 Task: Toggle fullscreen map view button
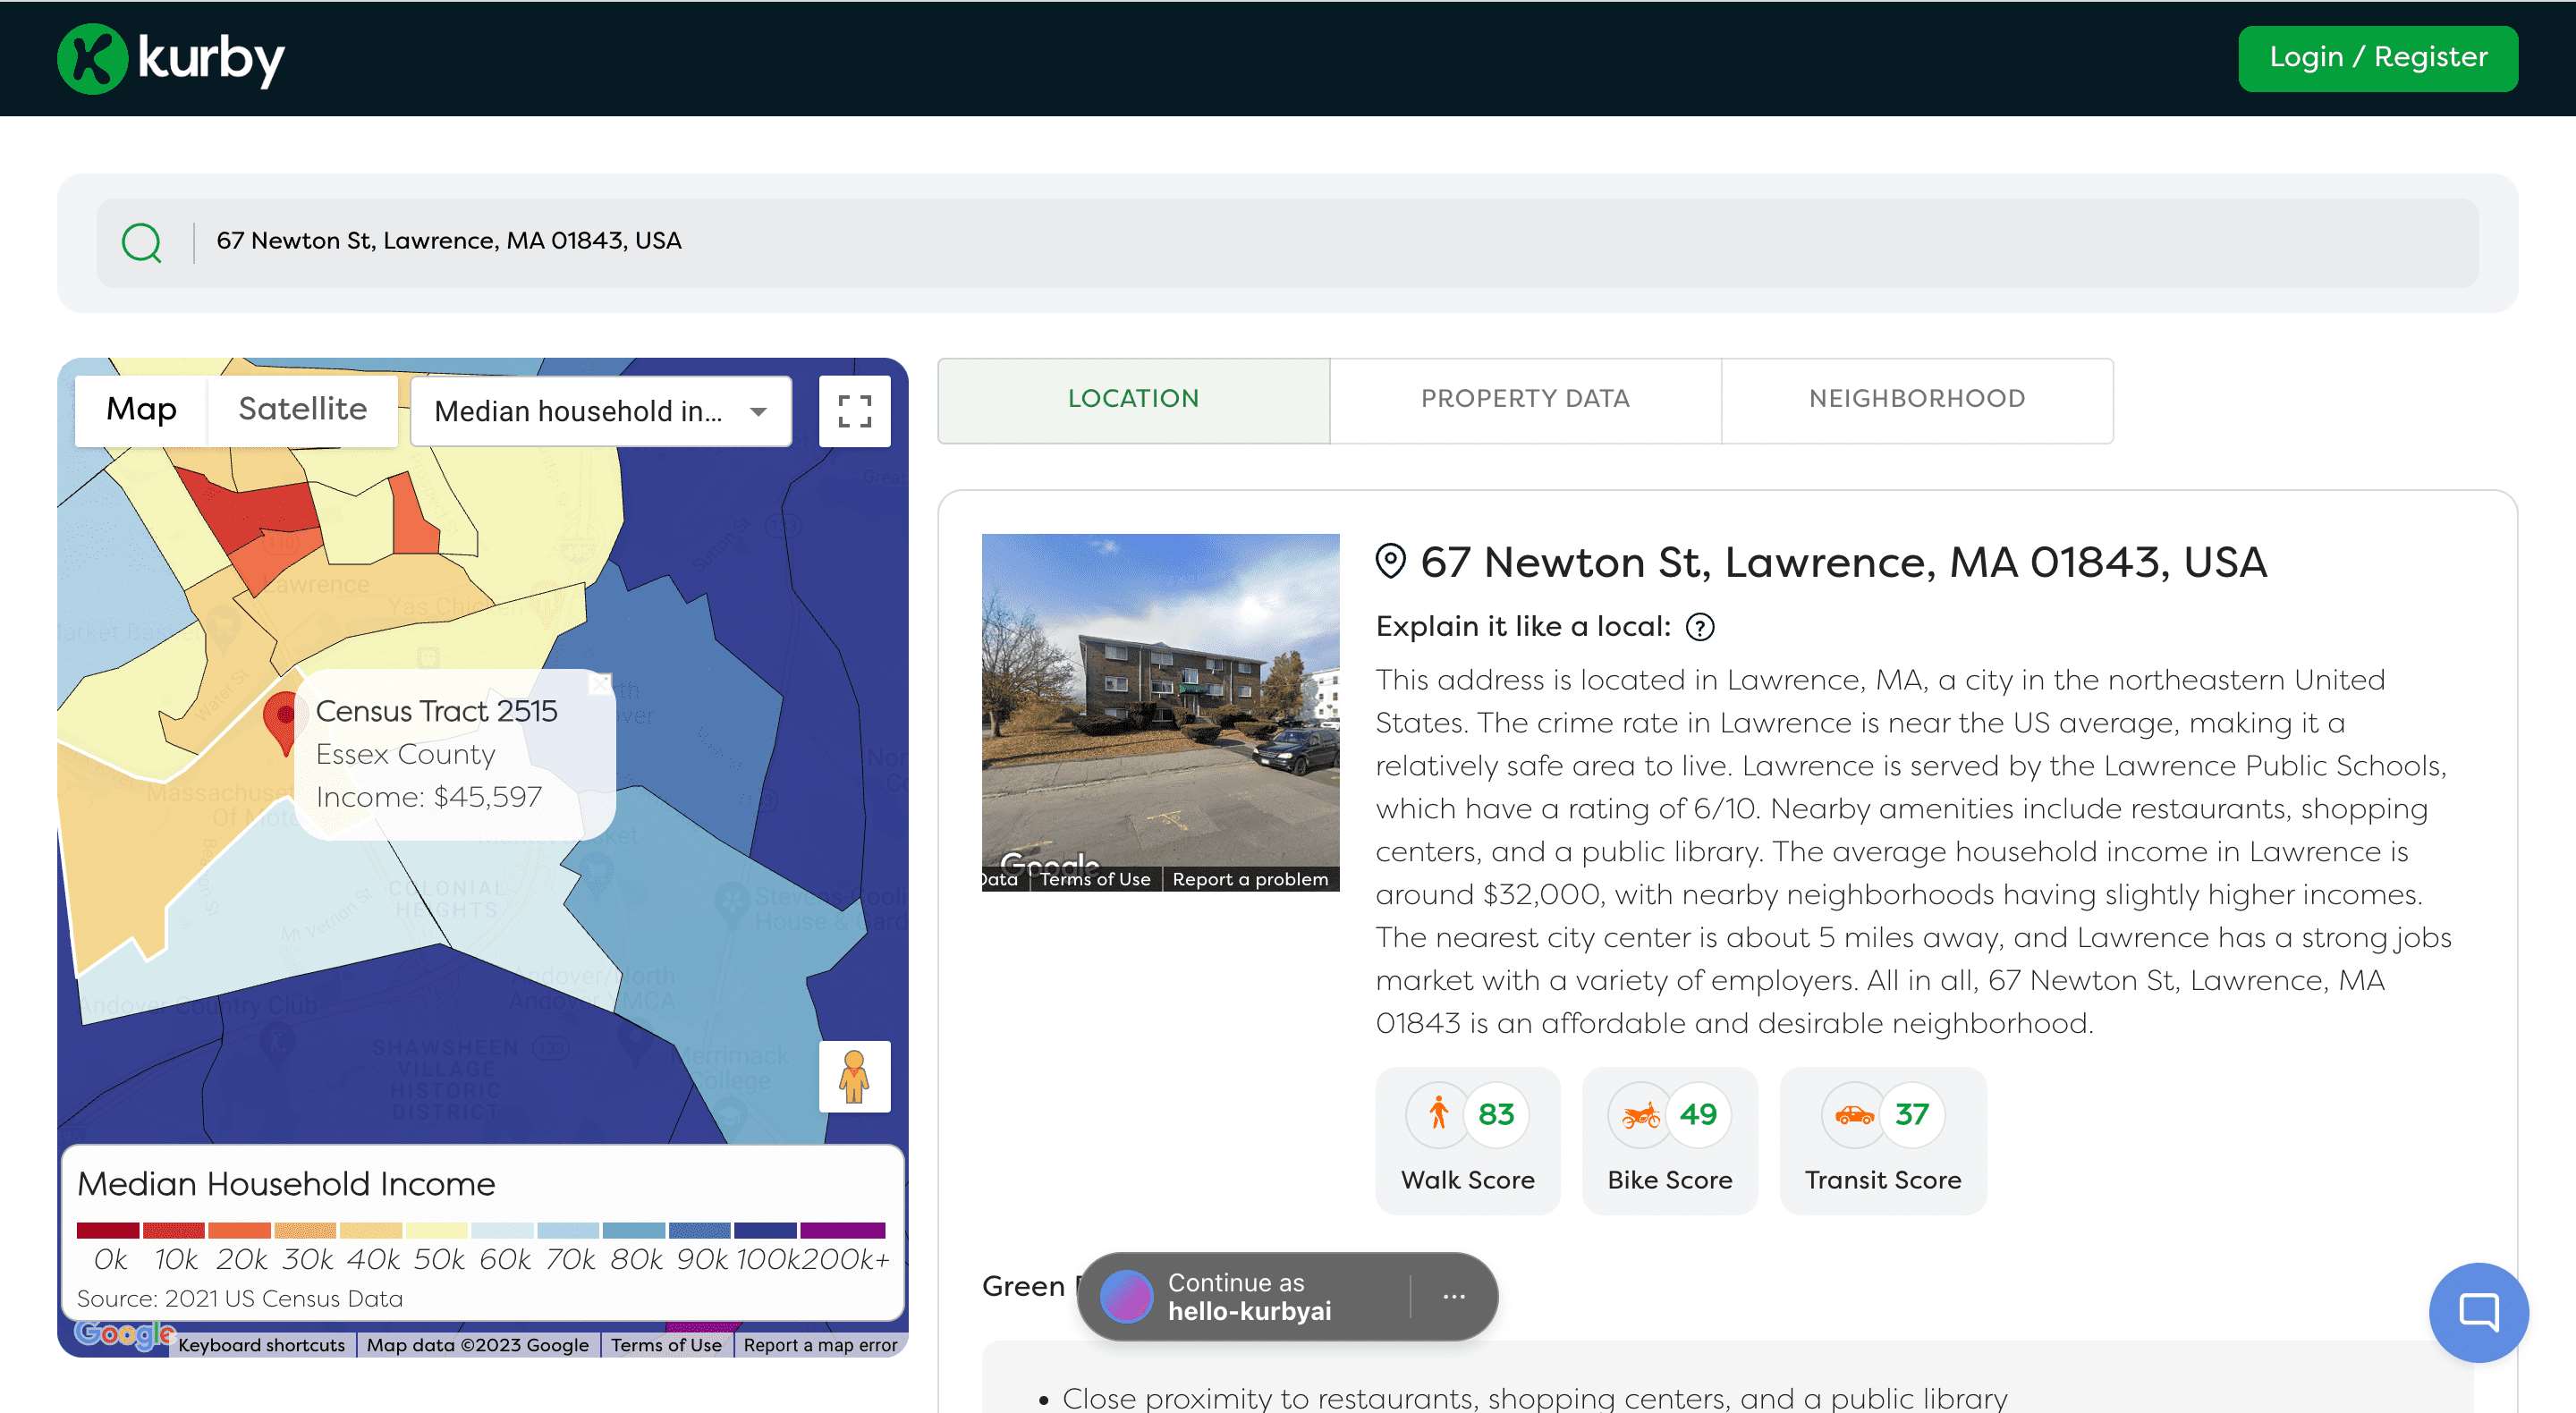click(x=853, y=411)
